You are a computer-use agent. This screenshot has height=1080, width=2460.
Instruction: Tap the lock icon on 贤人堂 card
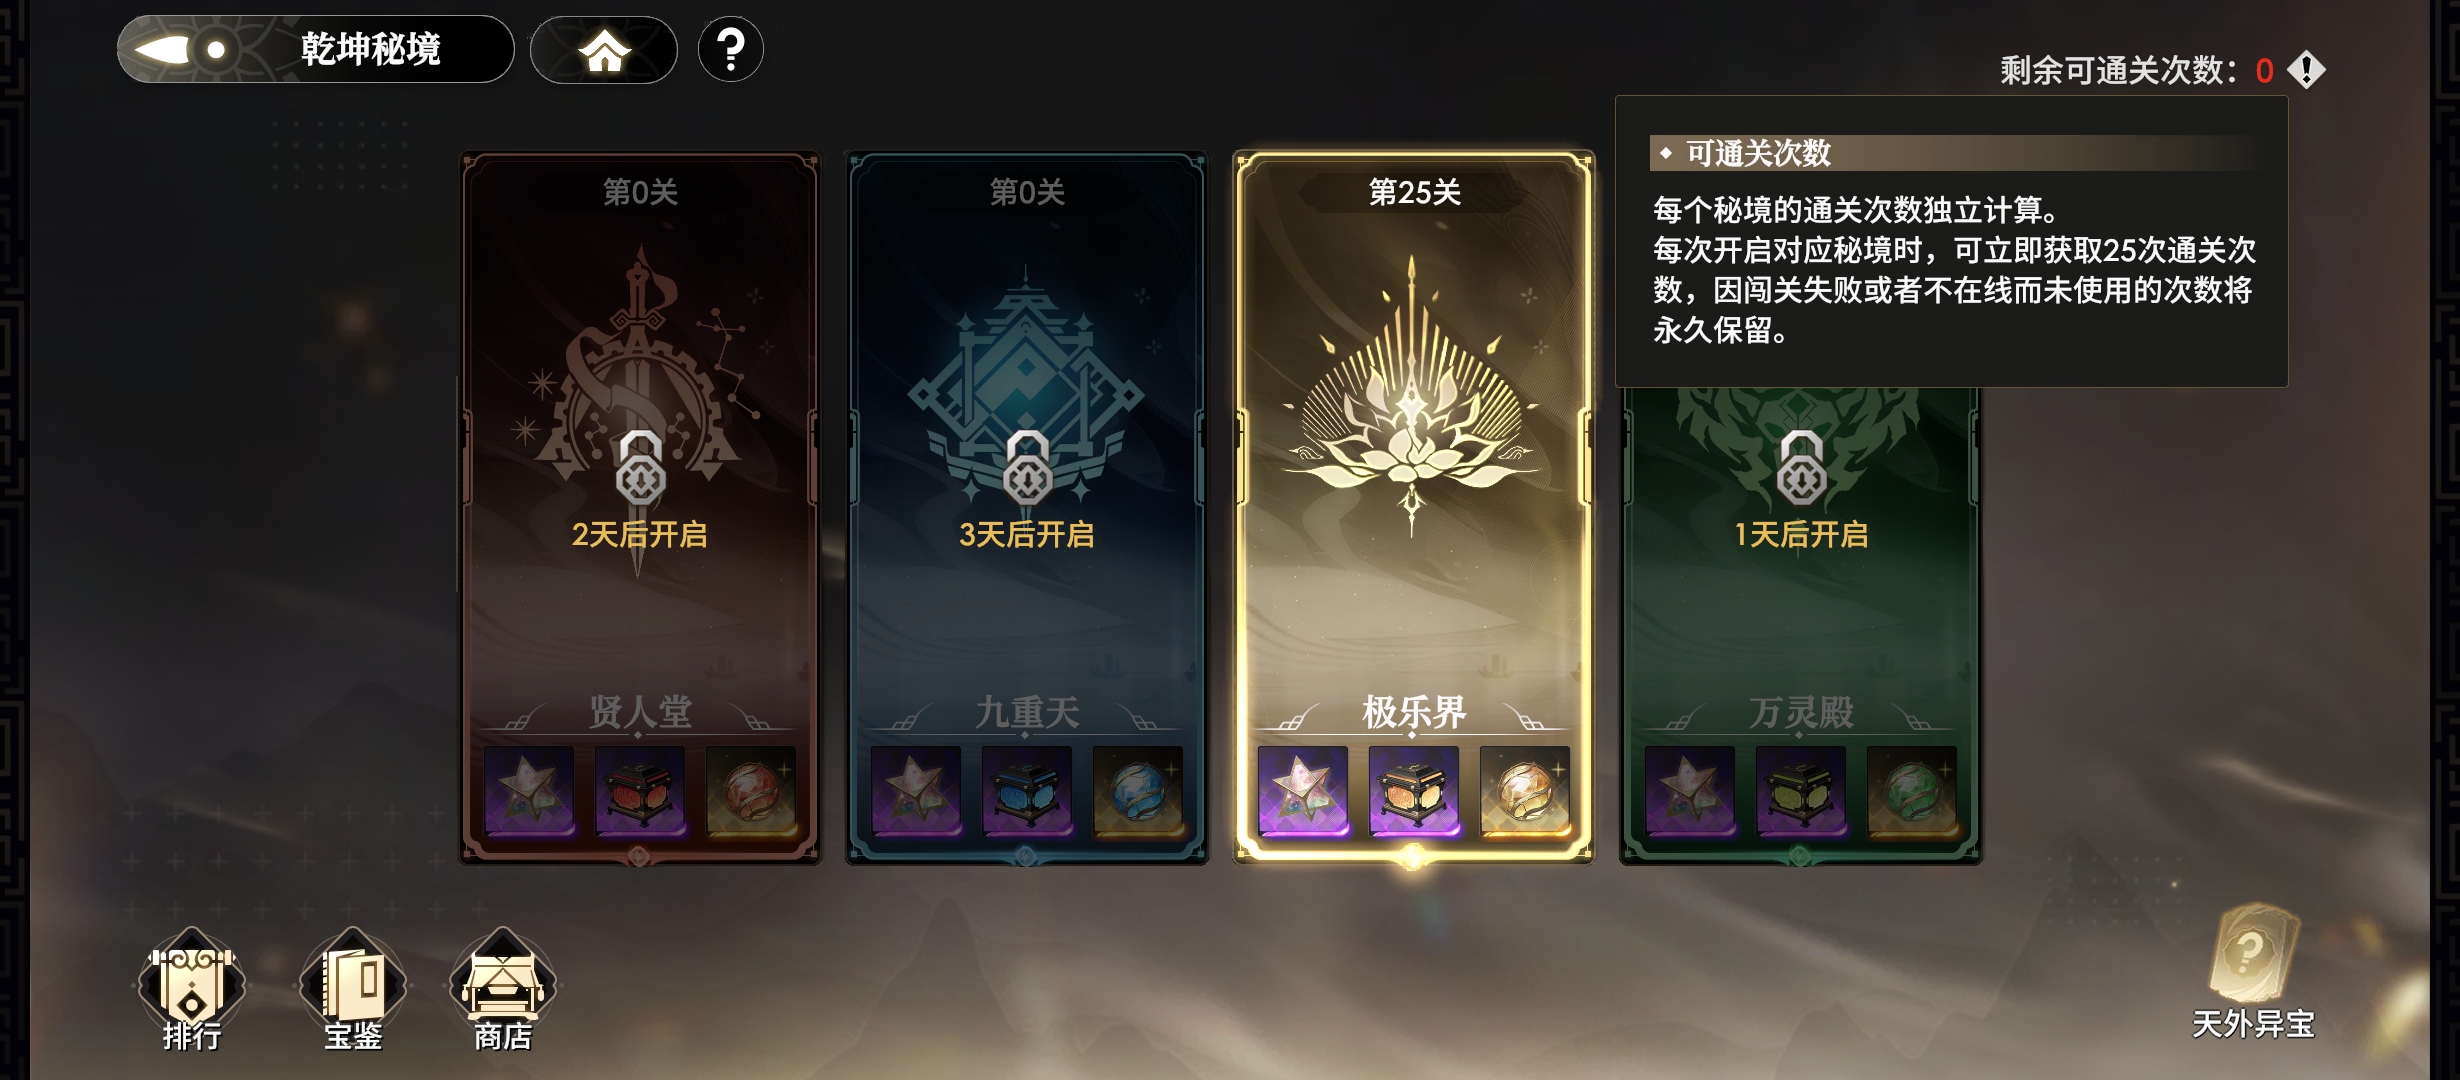pyautogui.click(x=640, y=467)
